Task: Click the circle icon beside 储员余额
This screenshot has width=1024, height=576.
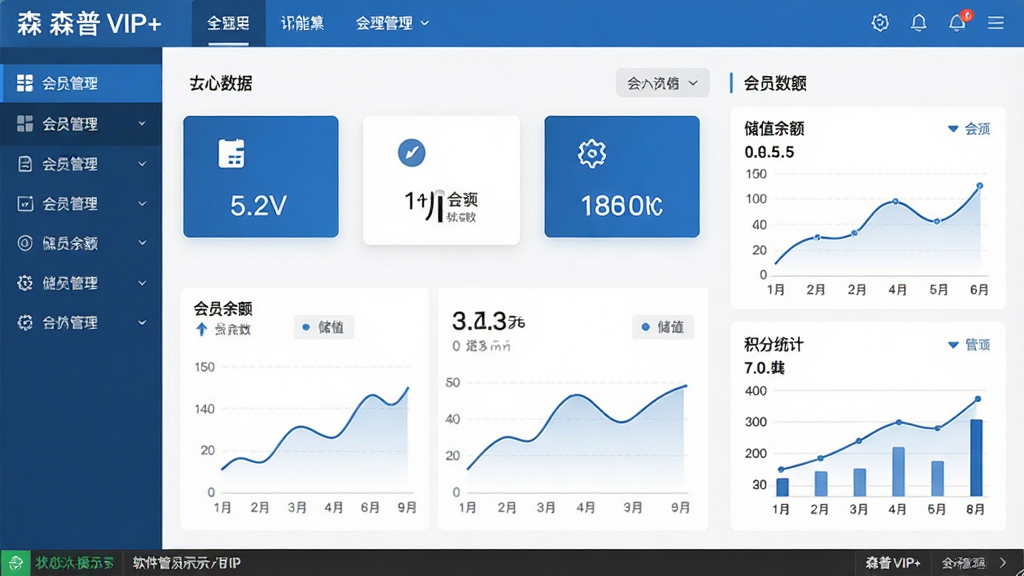Action: (25, 243)
